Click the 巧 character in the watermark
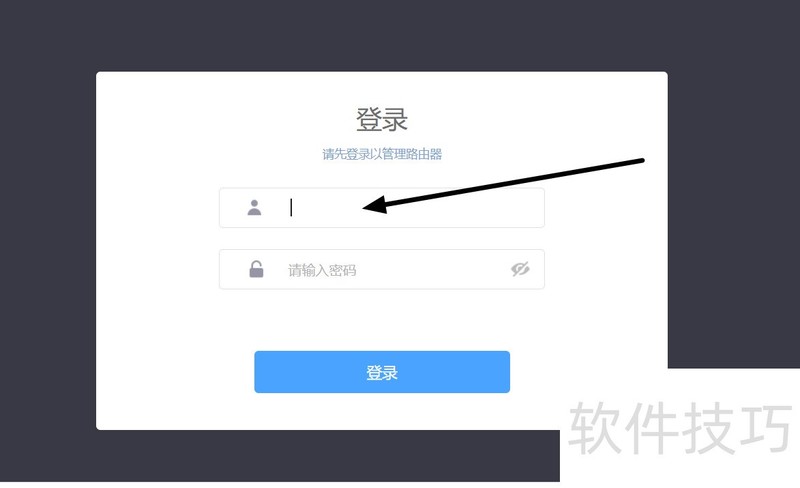Image resolution: width=800 pixels, height=488 pixels. pyautogui.click(x=765, y=428)
